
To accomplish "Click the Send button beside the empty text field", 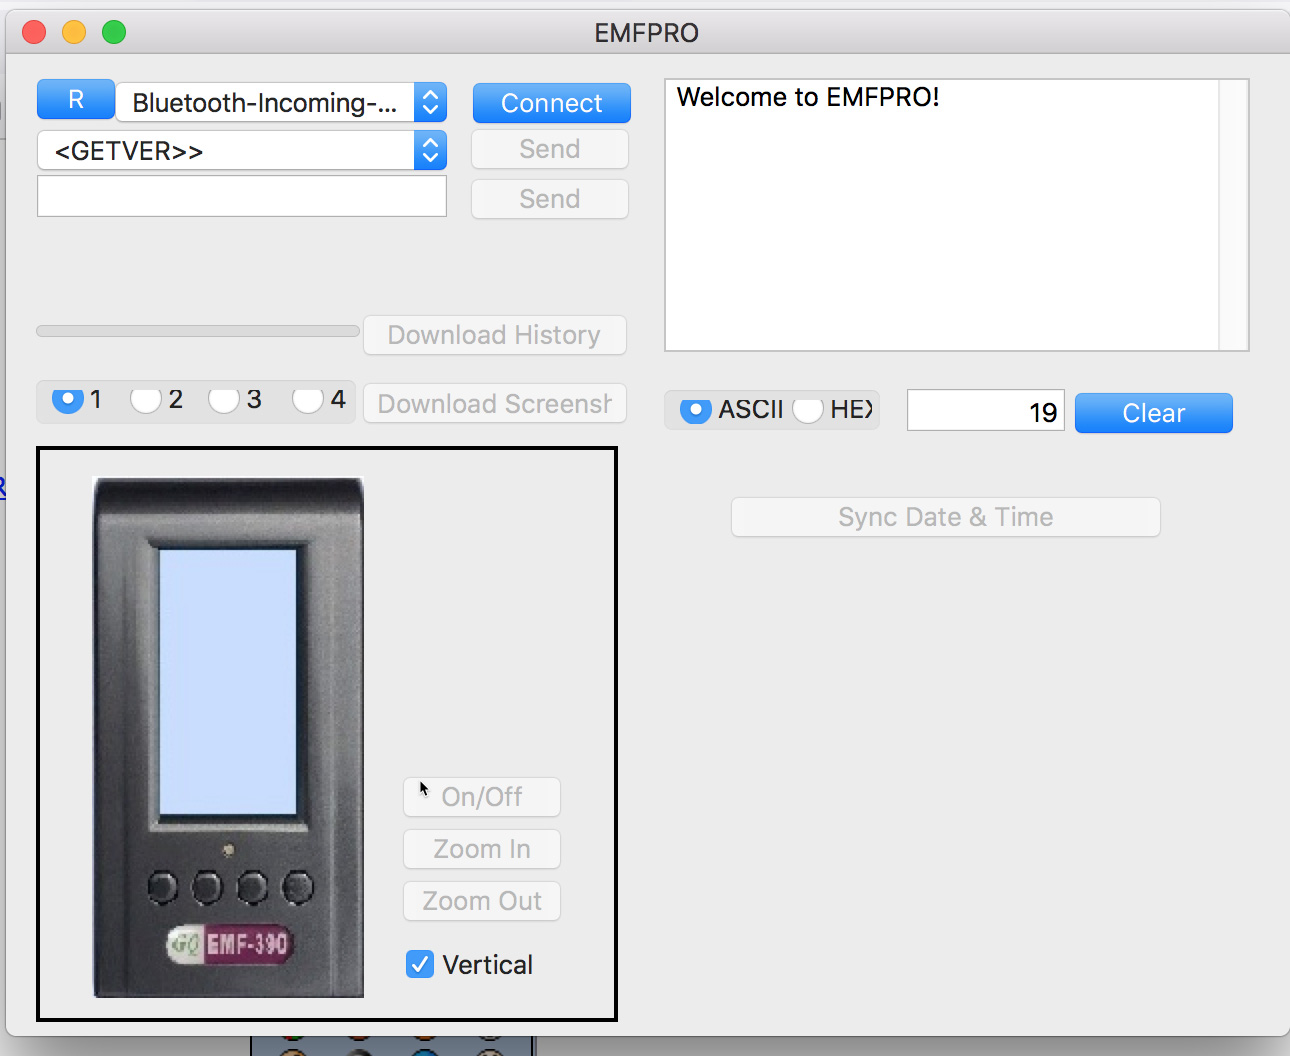I will pyautogui.click(x=550, y=199).
